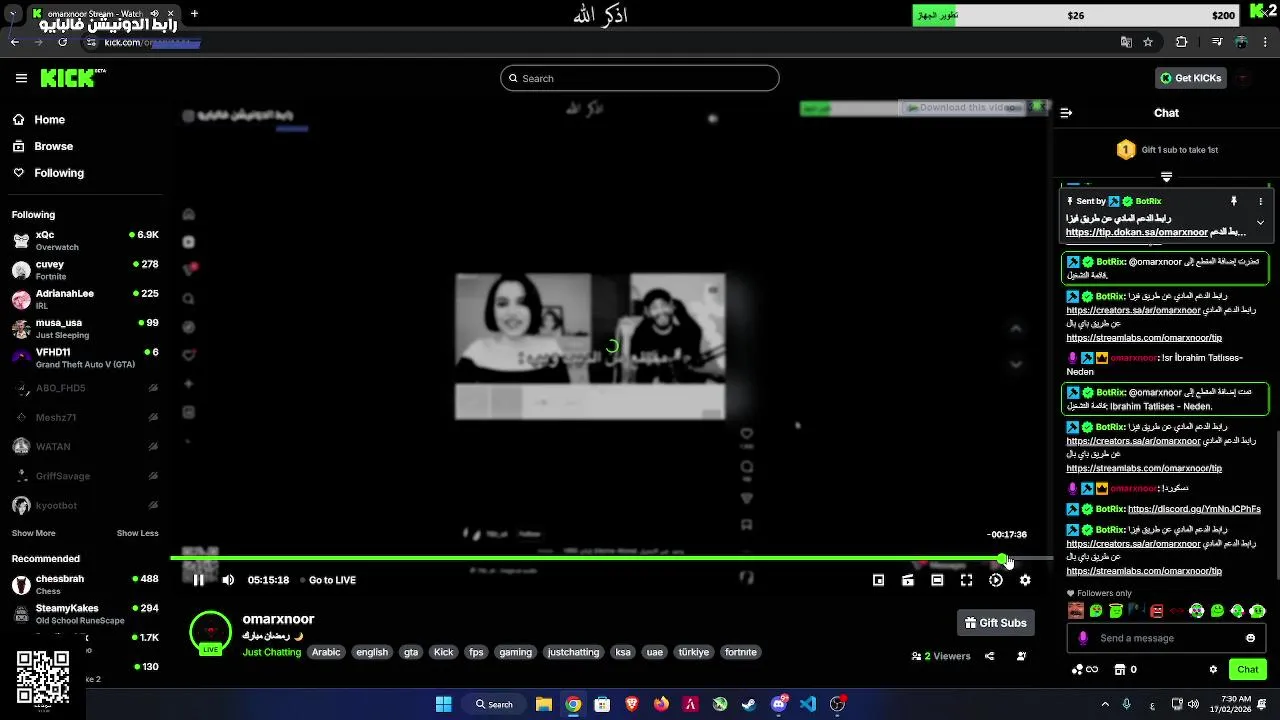The width and height of the screenshot is (1280, 720).
Task: Expand list with Show More
Action: pos(34,533)
